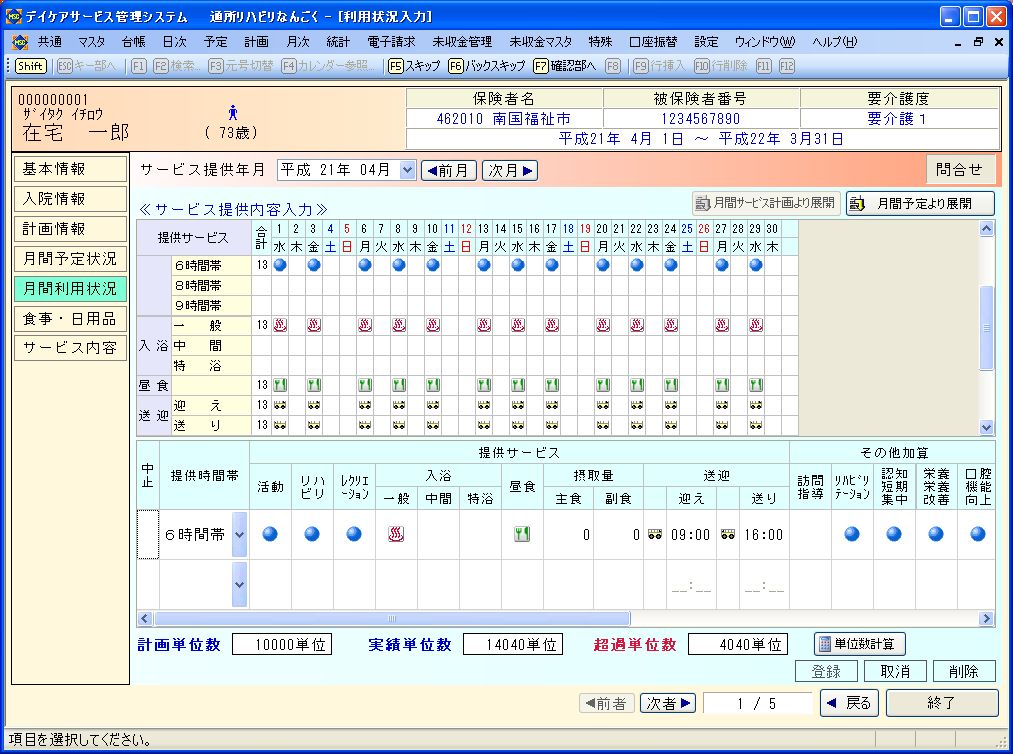Toggle the 活動 blue dot in detail row
The height and width of the screenshot is (754, 1013).
(270, 534)
